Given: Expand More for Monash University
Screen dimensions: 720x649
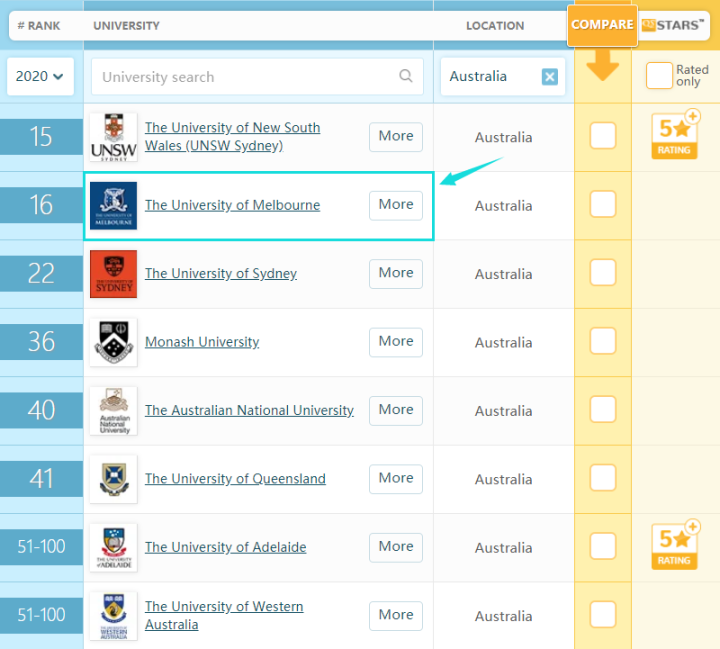Looking at the screenshot, I should tap(396, 342).
